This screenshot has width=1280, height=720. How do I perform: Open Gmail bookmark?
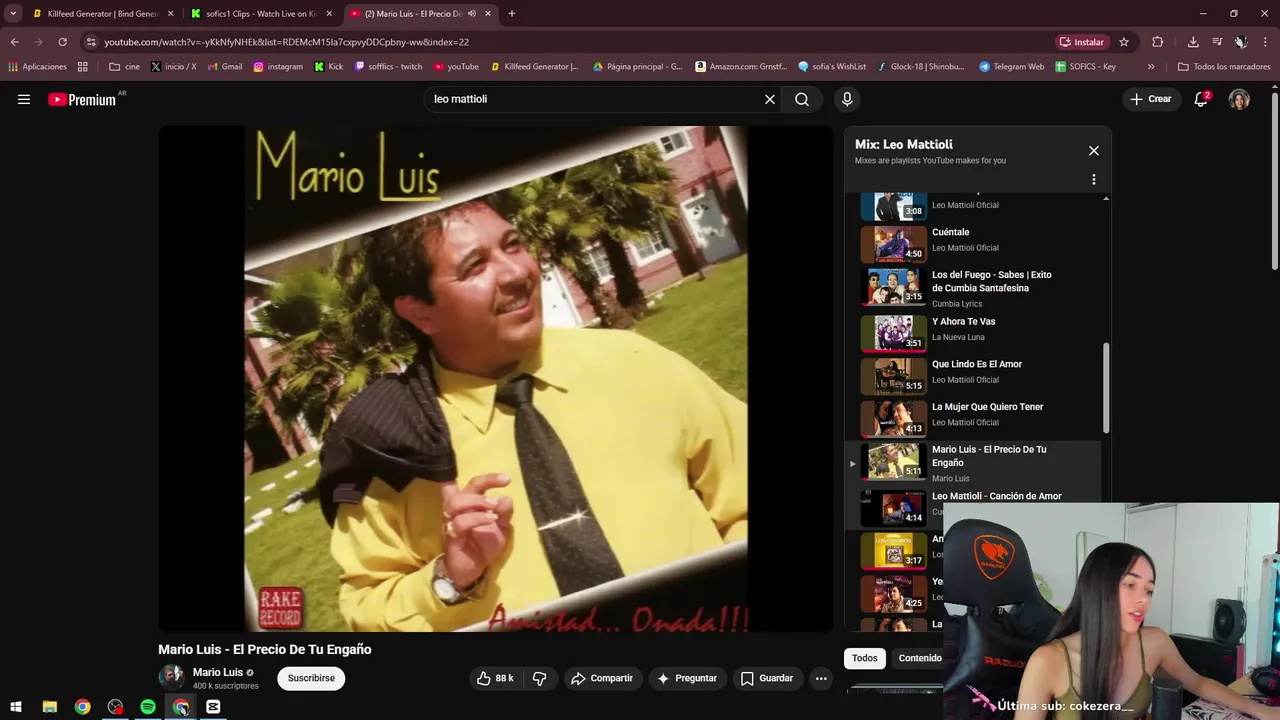(225, 67)
